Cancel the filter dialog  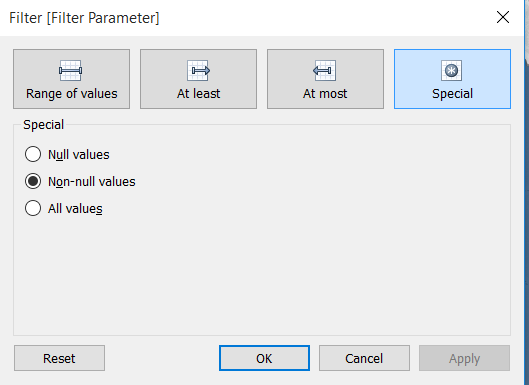(x=364, y=358)
